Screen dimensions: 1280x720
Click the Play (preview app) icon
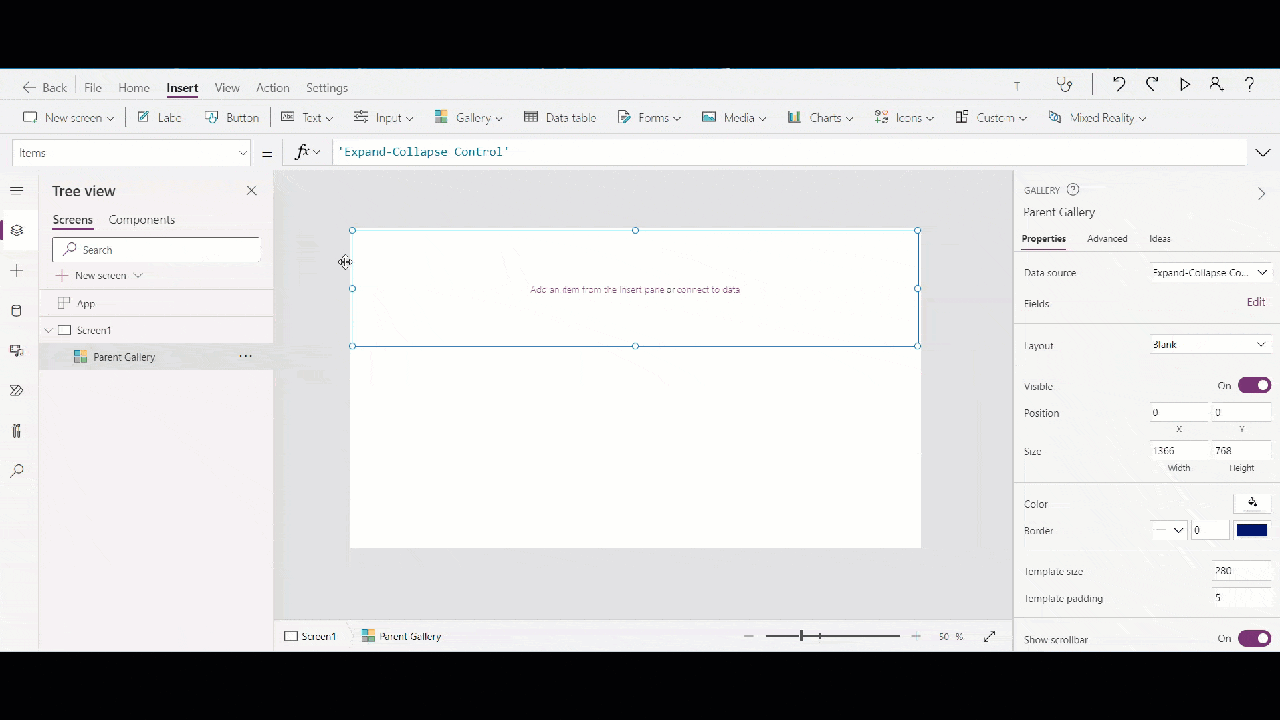(x=1184, y=84)
